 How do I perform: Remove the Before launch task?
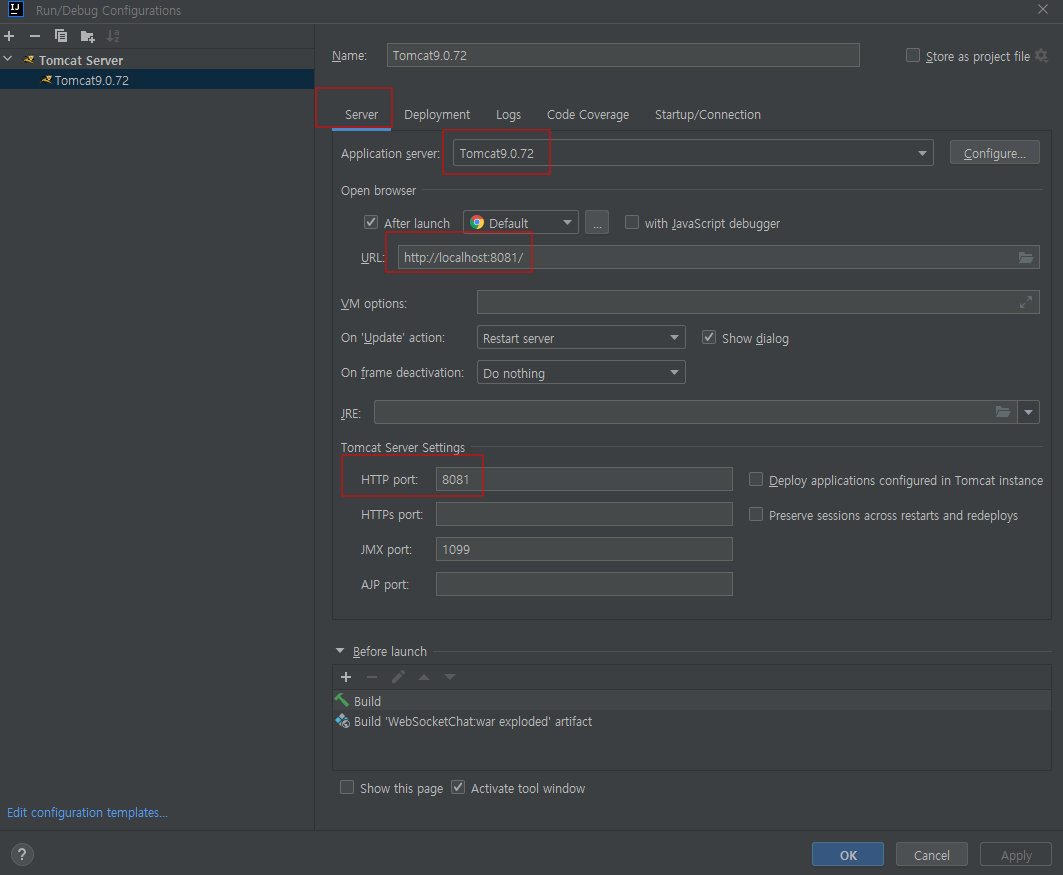coord(372,677)
